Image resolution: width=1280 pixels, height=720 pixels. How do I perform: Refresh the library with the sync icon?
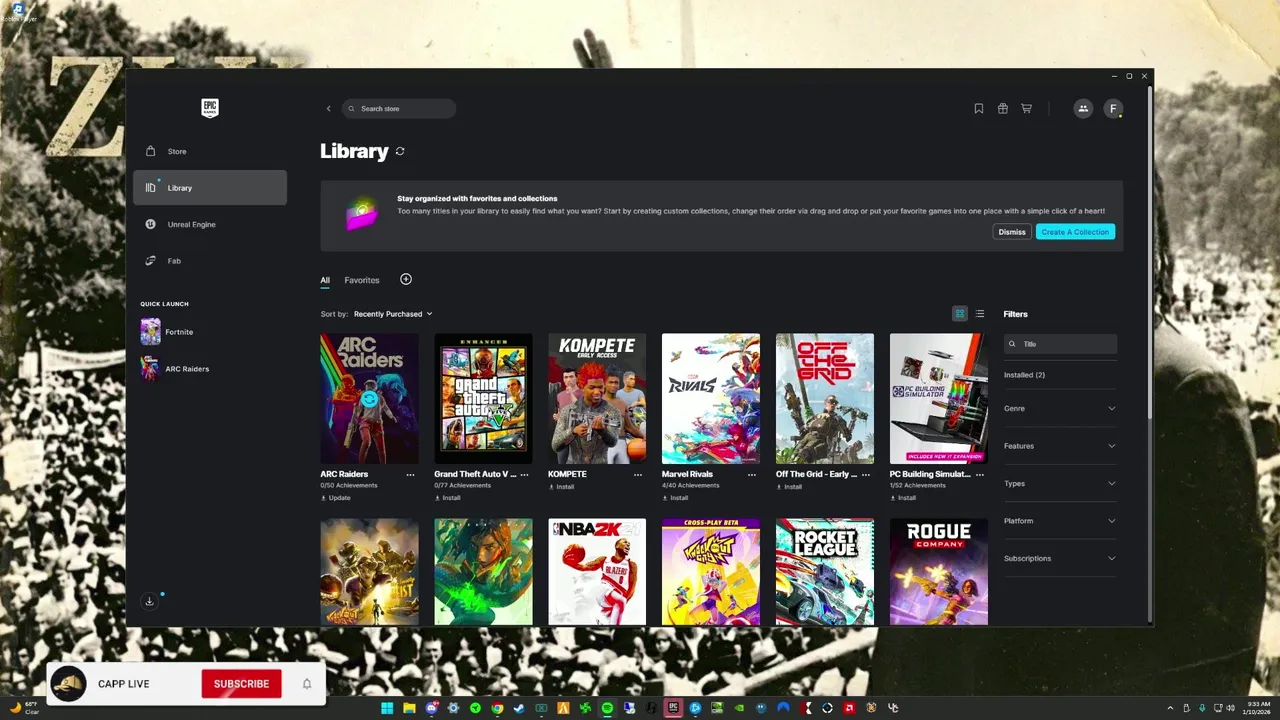[400, 151]
